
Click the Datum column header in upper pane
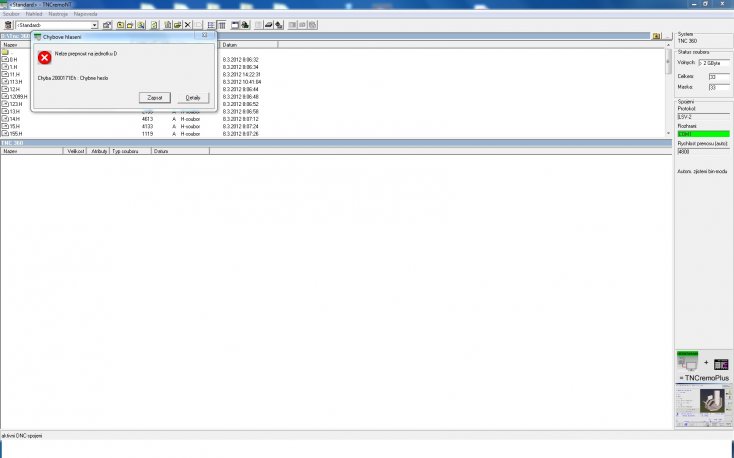click(x=248, y=45)
